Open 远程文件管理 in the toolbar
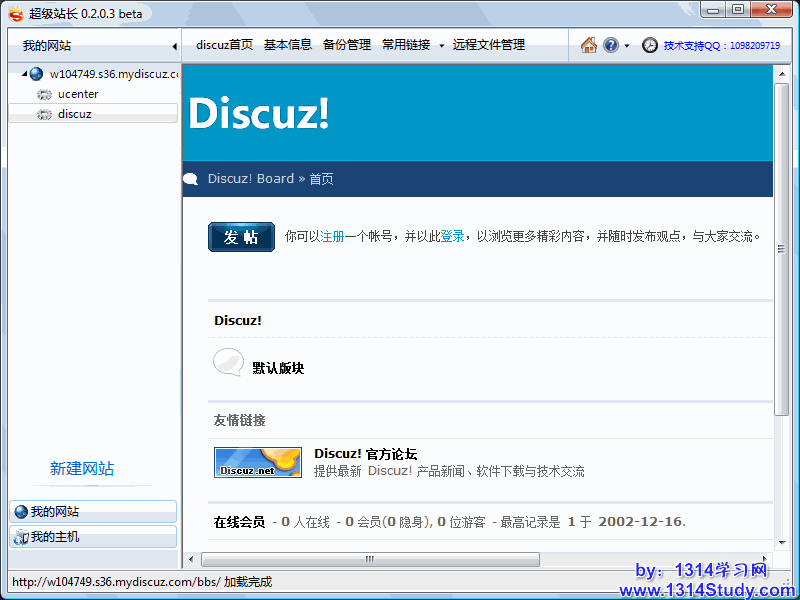The width and height of the screenshot is (800, 600). 489,45
